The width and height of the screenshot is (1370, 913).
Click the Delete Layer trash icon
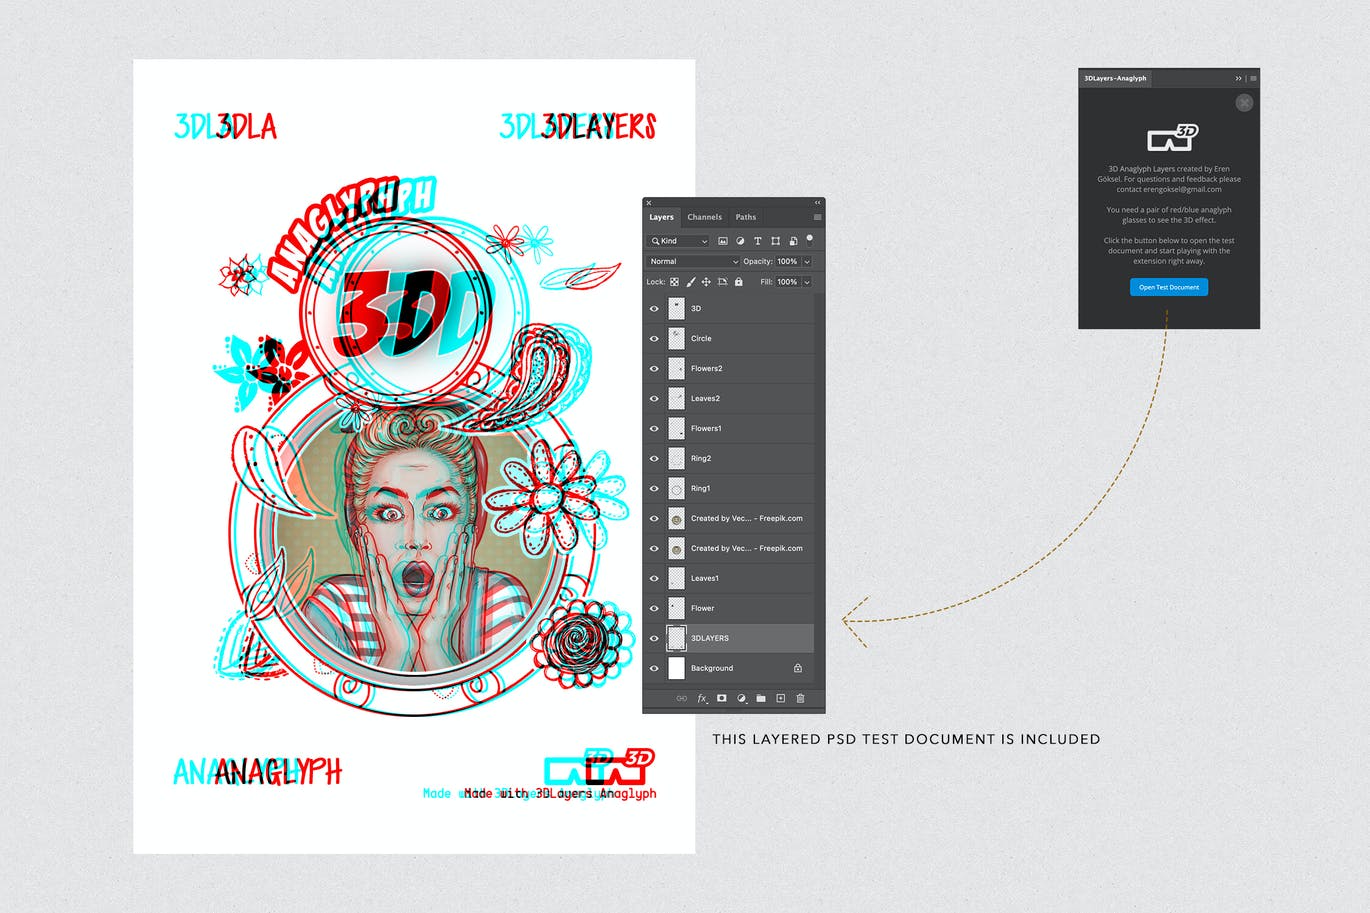point(800,698)
